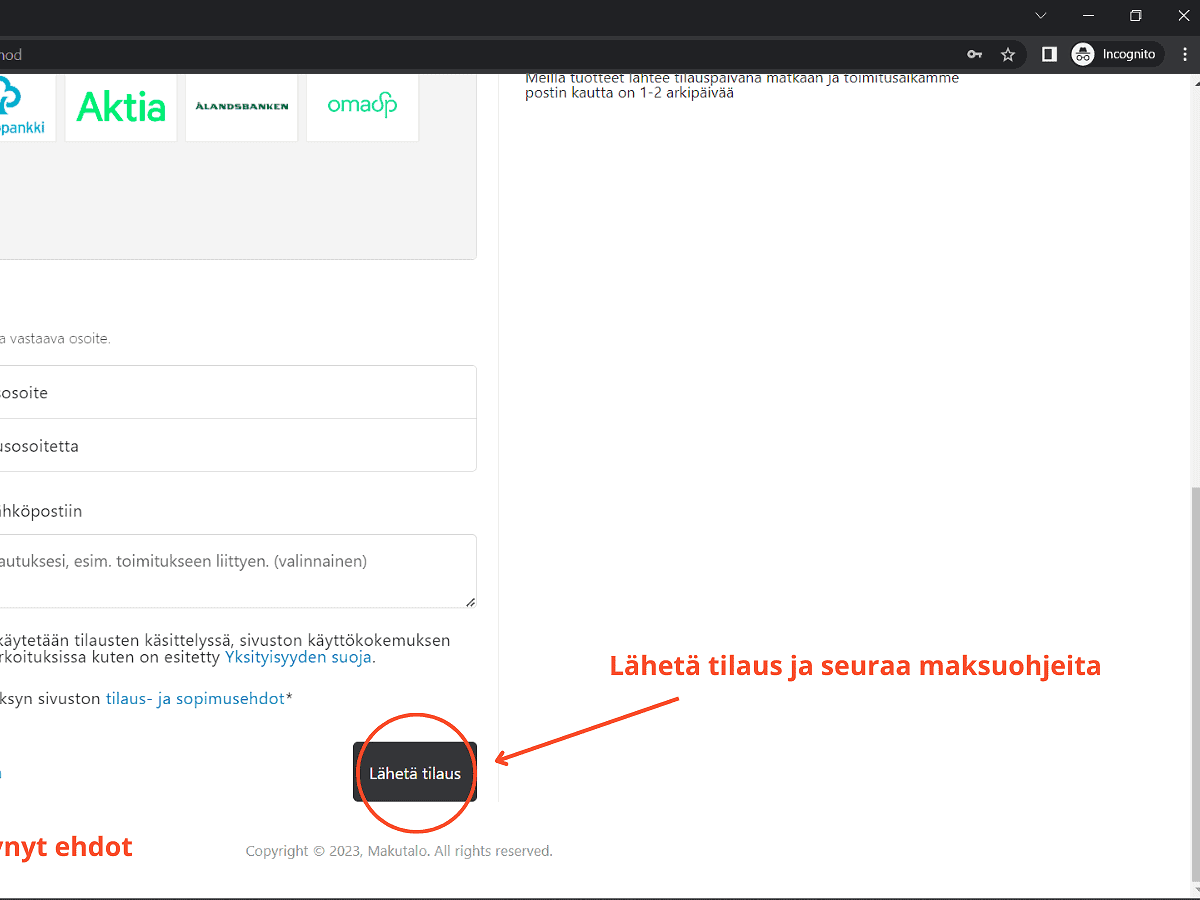Open the tilaus- ja sopimusehdot link
The width and height of the screenshot is (1200, 900).
click(195, 698)
